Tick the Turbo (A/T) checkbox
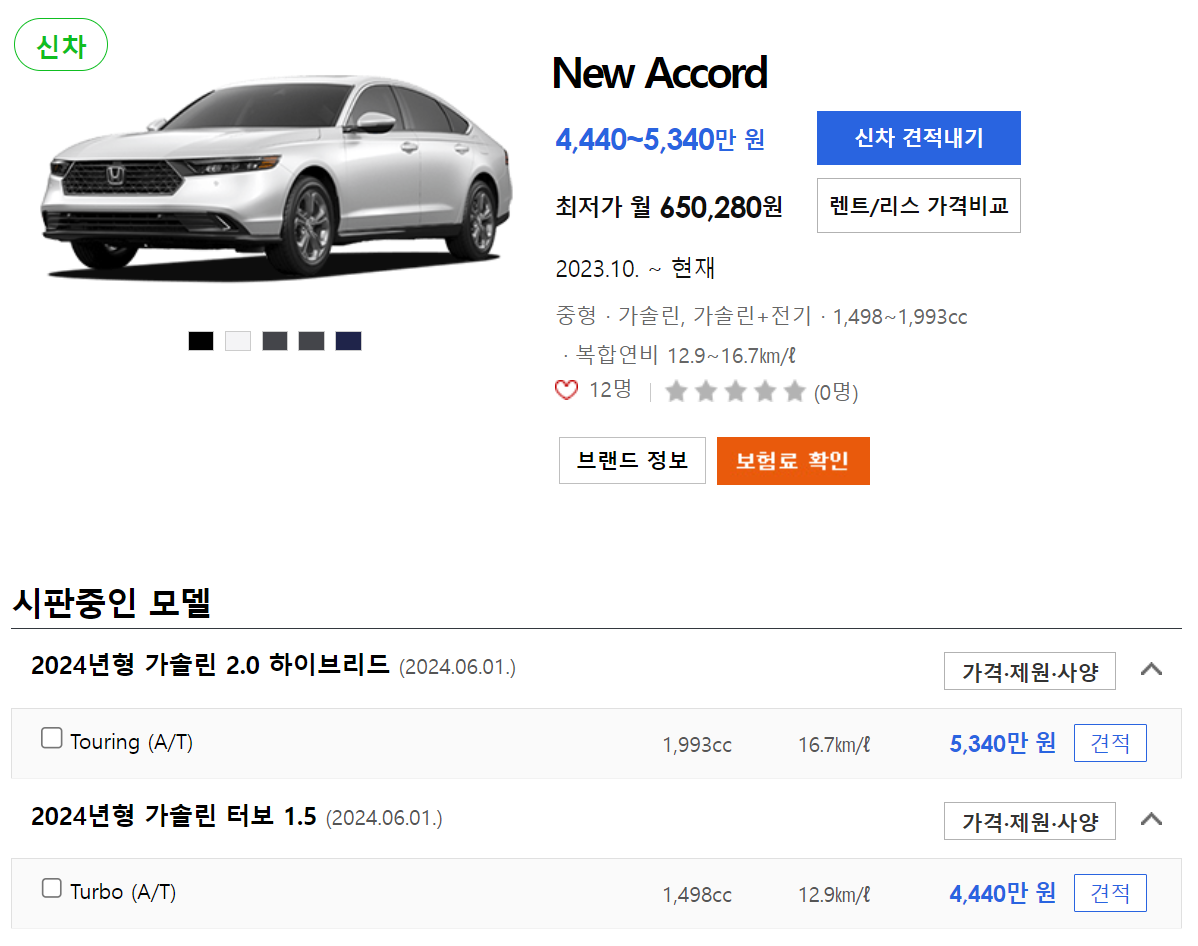This screenshot has height=946, width=1198. pos(51,888)
